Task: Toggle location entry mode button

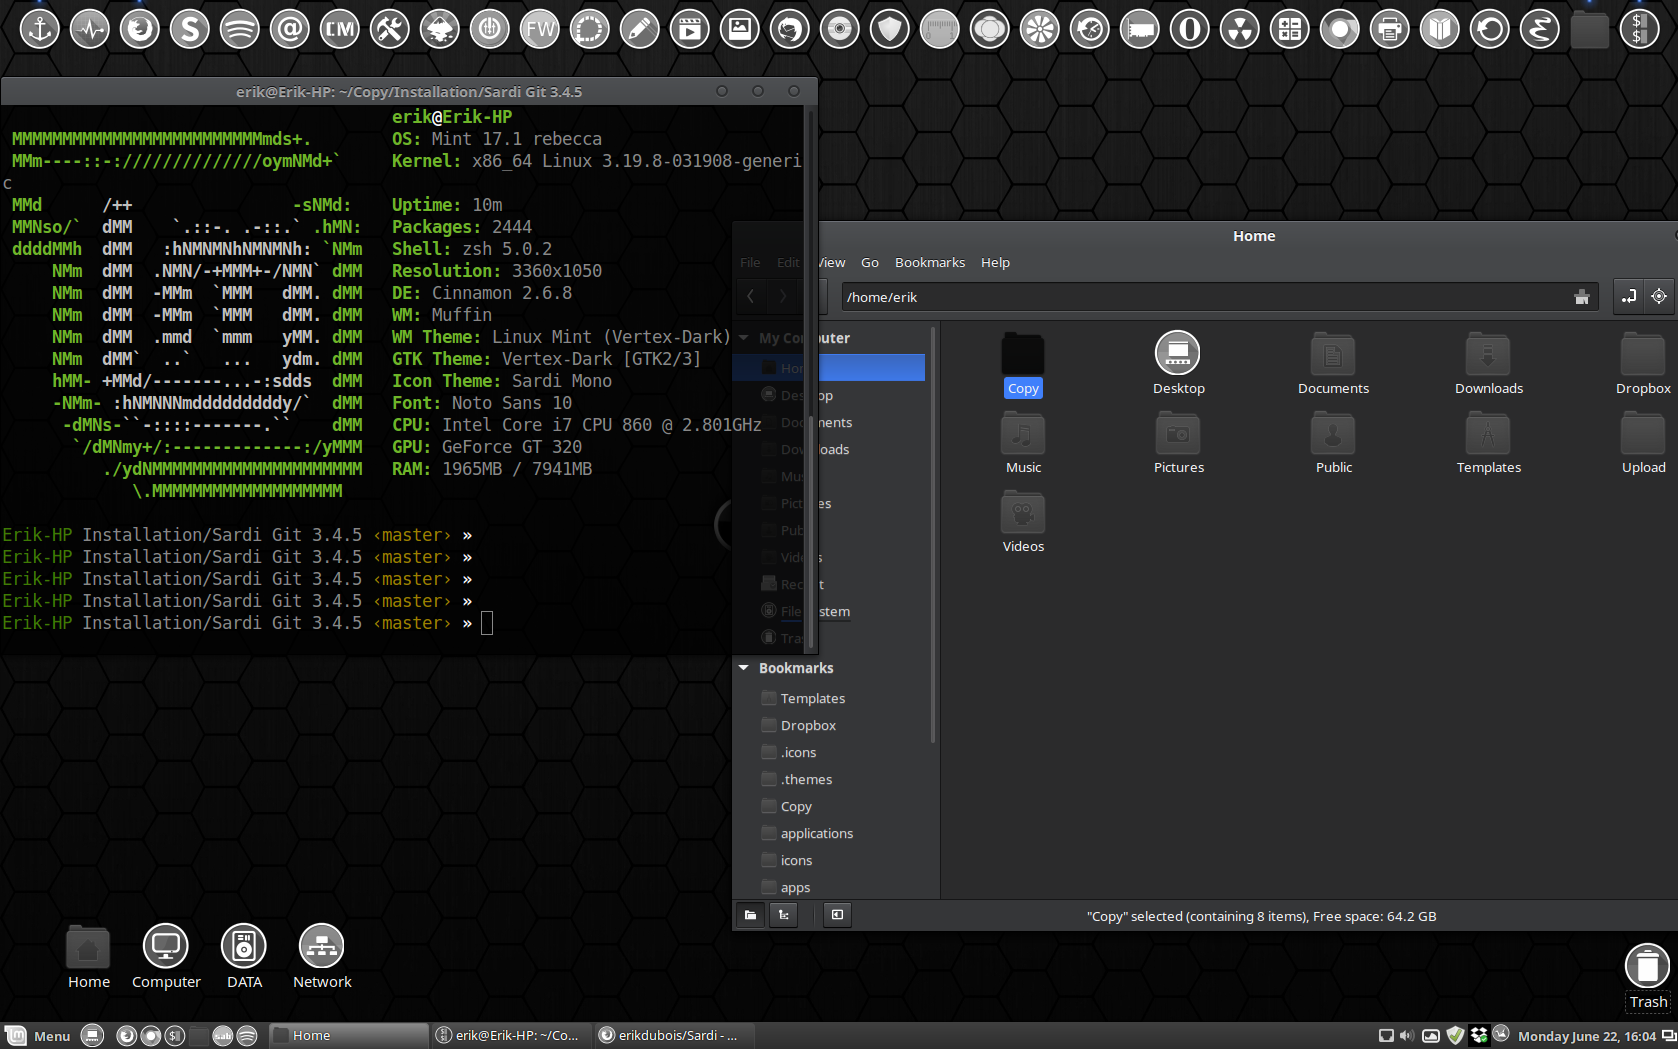Action: [x=1629, y=296]
